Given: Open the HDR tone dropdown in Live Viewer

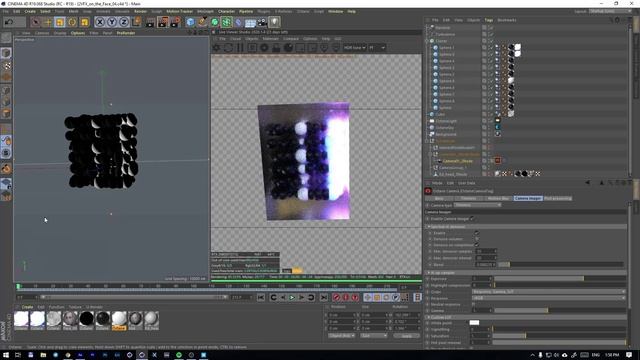Looking at the screenshot, I should (355, 48).
